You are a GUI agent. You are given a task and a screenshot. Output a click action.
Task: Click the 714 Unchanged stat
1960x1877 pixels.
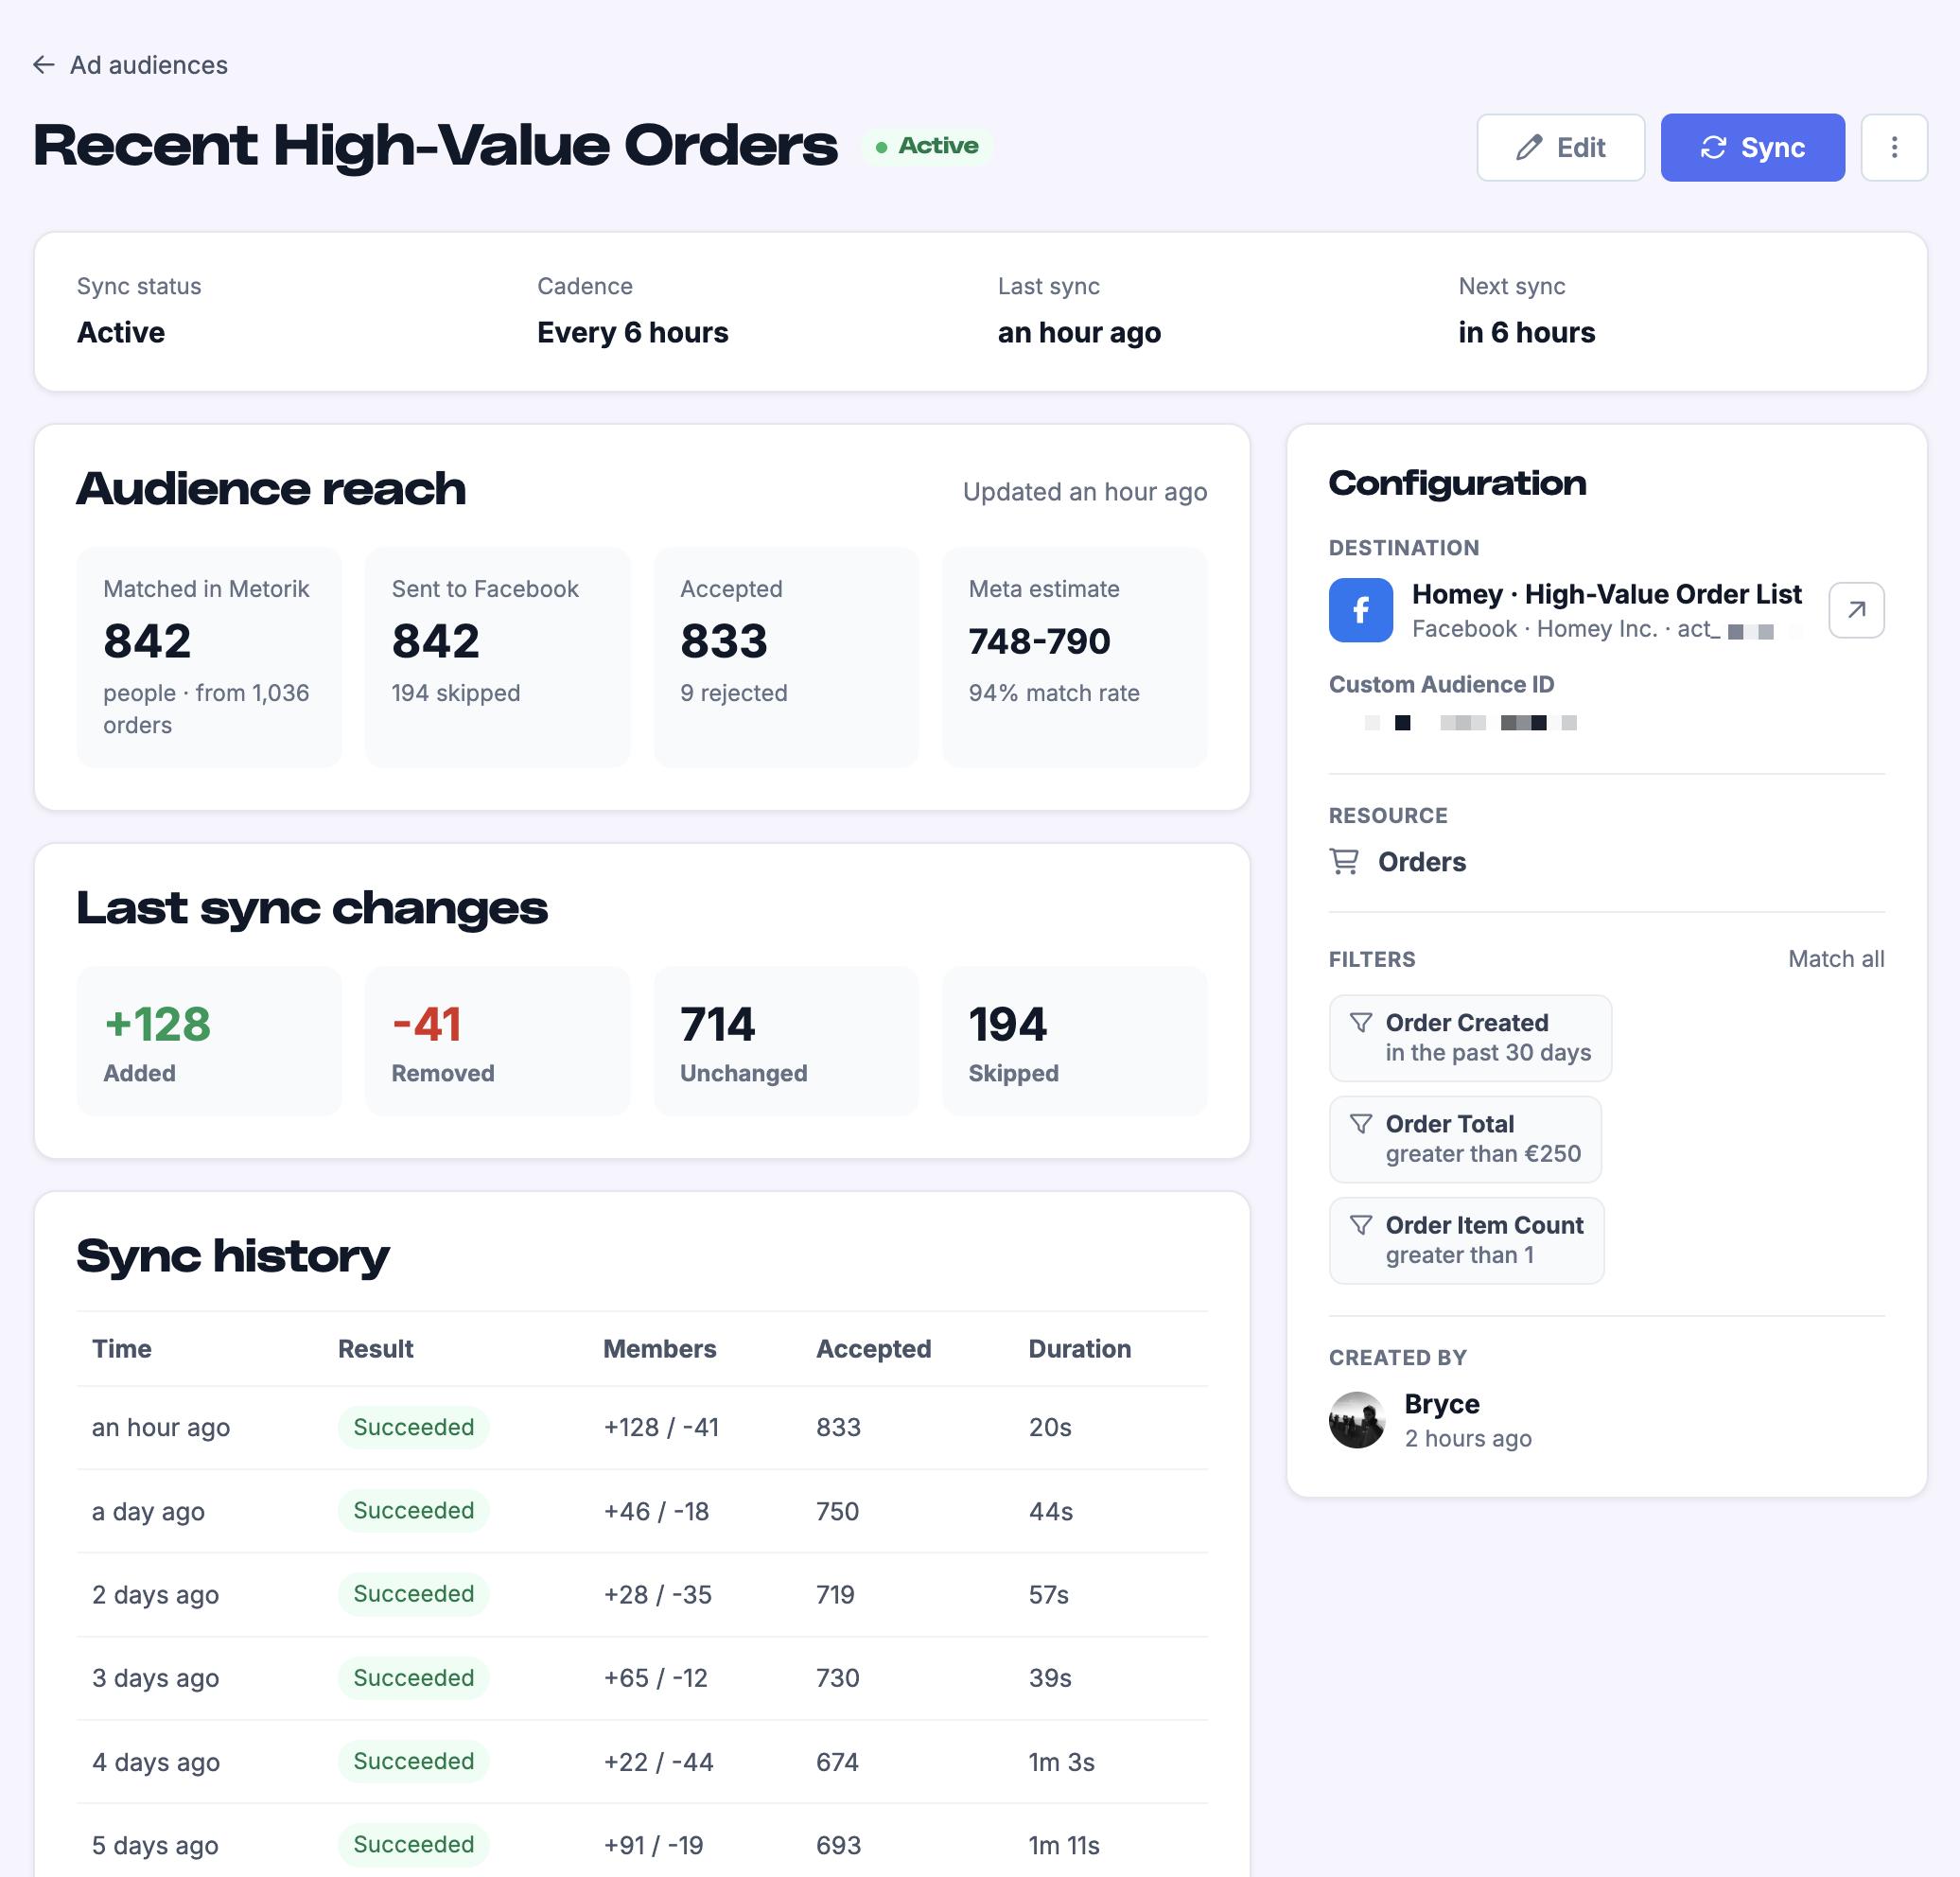[x=786, y=1041]
